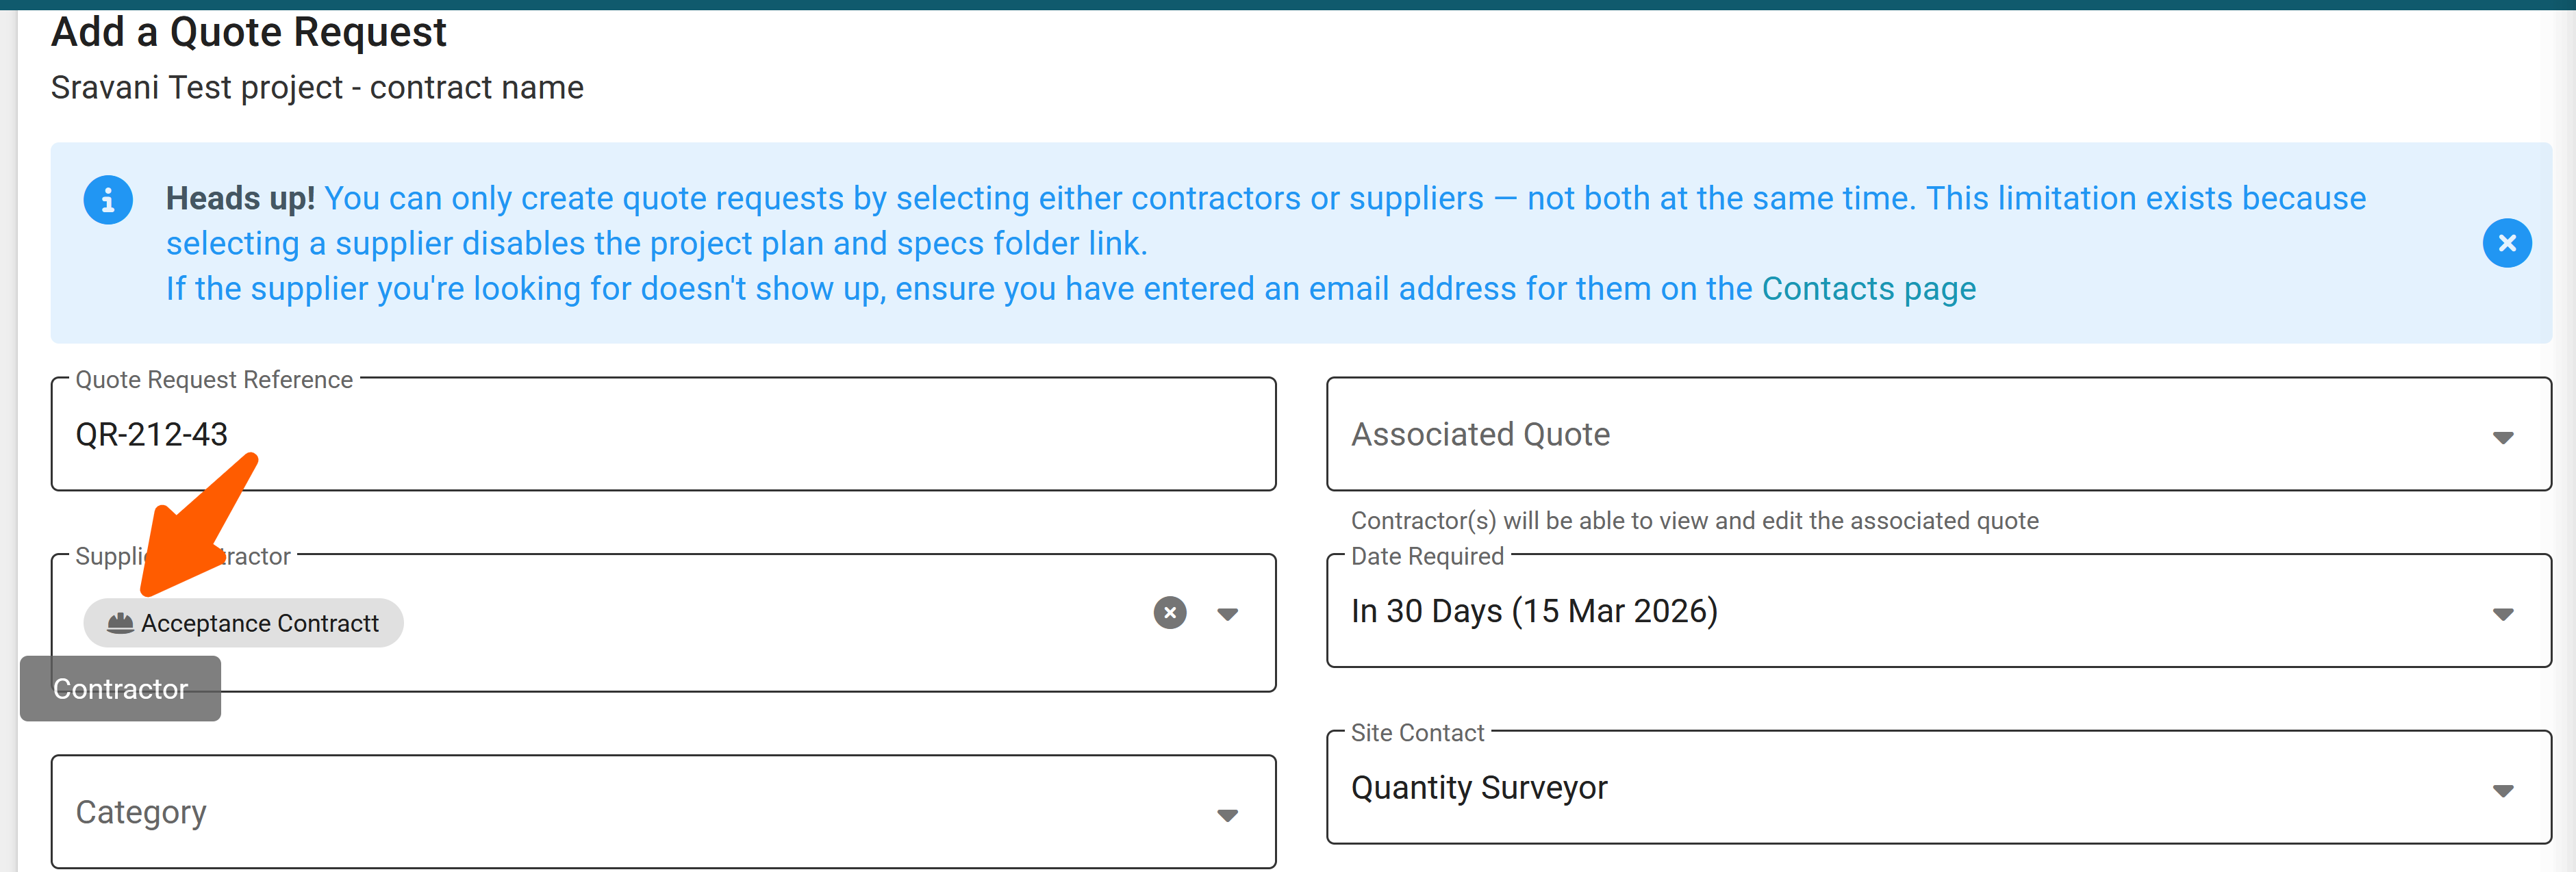This screenshot has width=2576, height=872.
Task: Click the Associated Quote placeholder text
Action: 1480,435
